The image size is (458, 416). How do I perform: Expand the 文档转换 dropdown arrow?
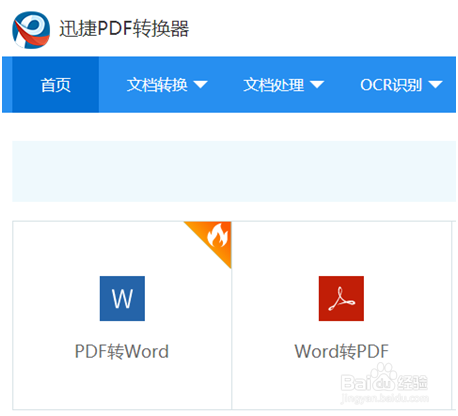click(x=201, y=85)
